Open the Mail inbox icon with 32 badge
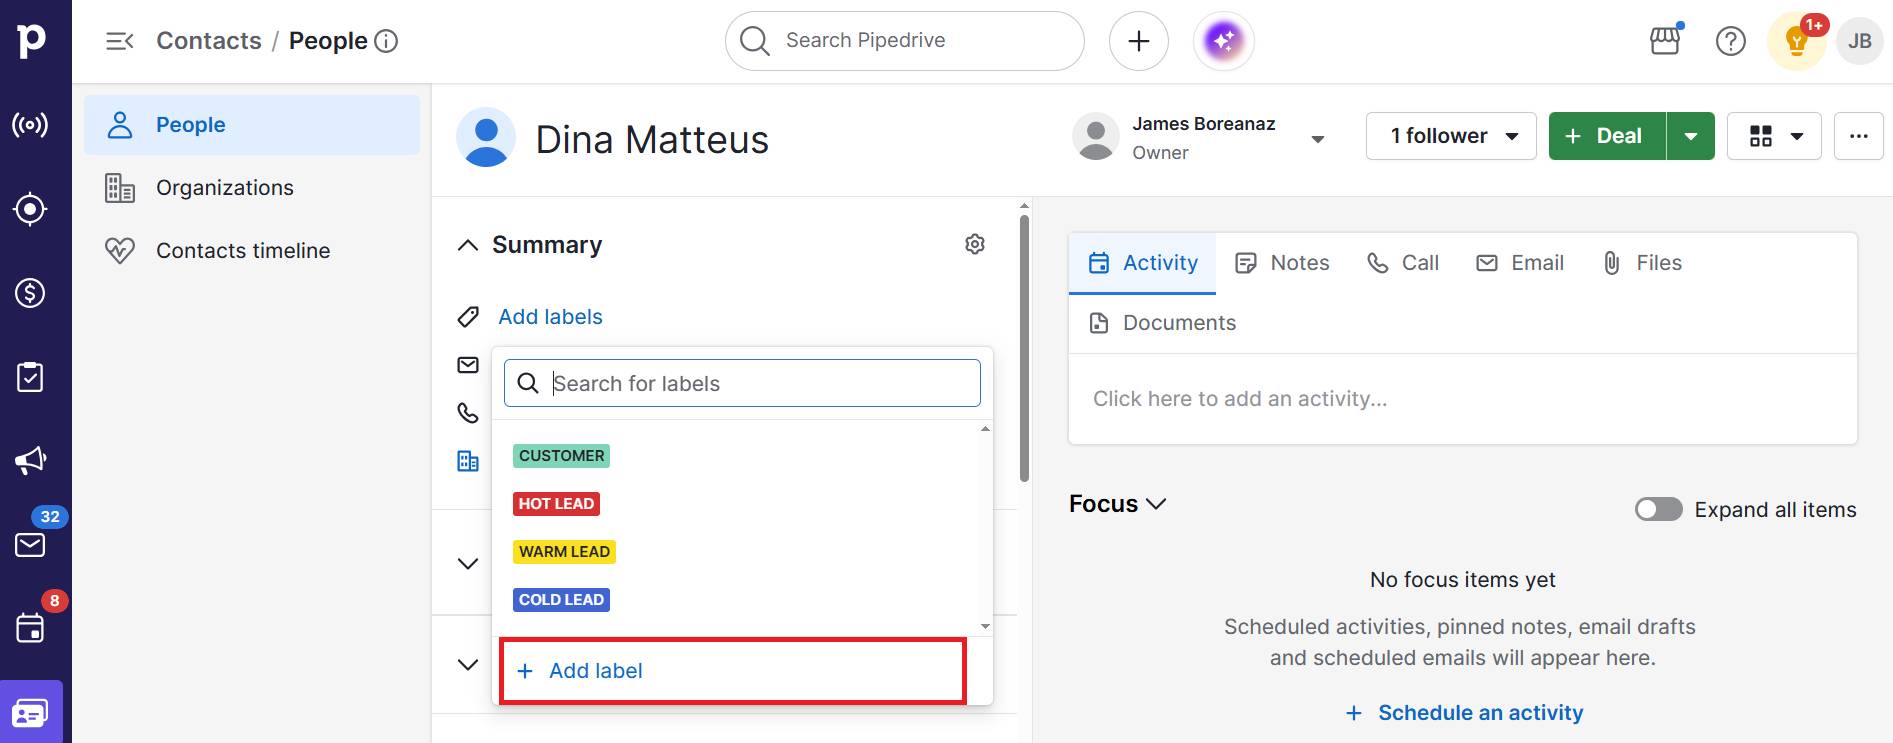Image resolution: width=1893 pixels, height=743 pixels. coord(30,544)
